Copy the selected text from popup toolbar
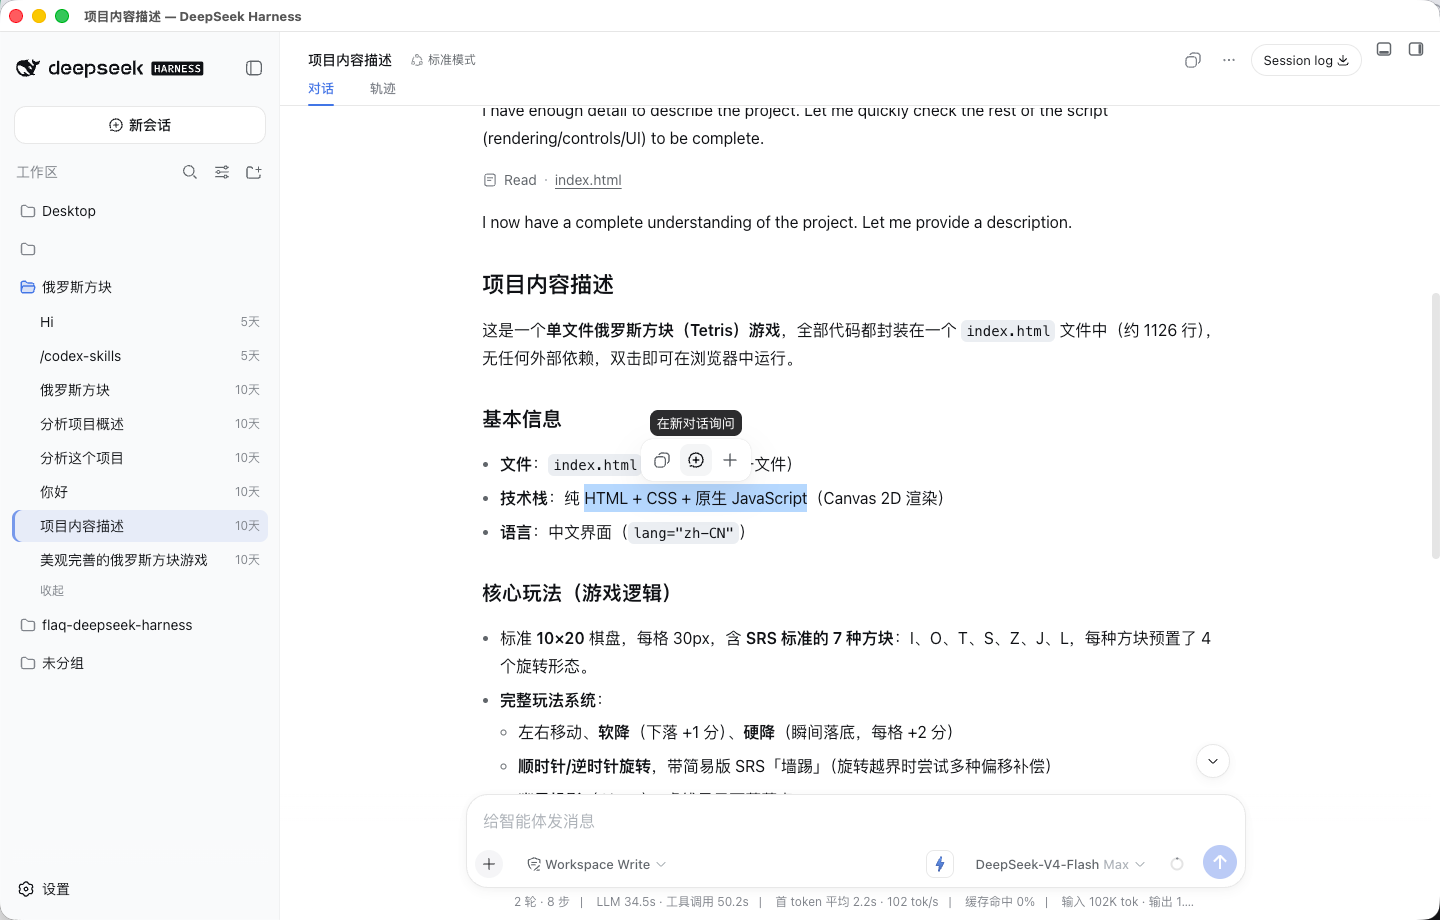The image size is (1440, 920). click(x=662, y=460)
